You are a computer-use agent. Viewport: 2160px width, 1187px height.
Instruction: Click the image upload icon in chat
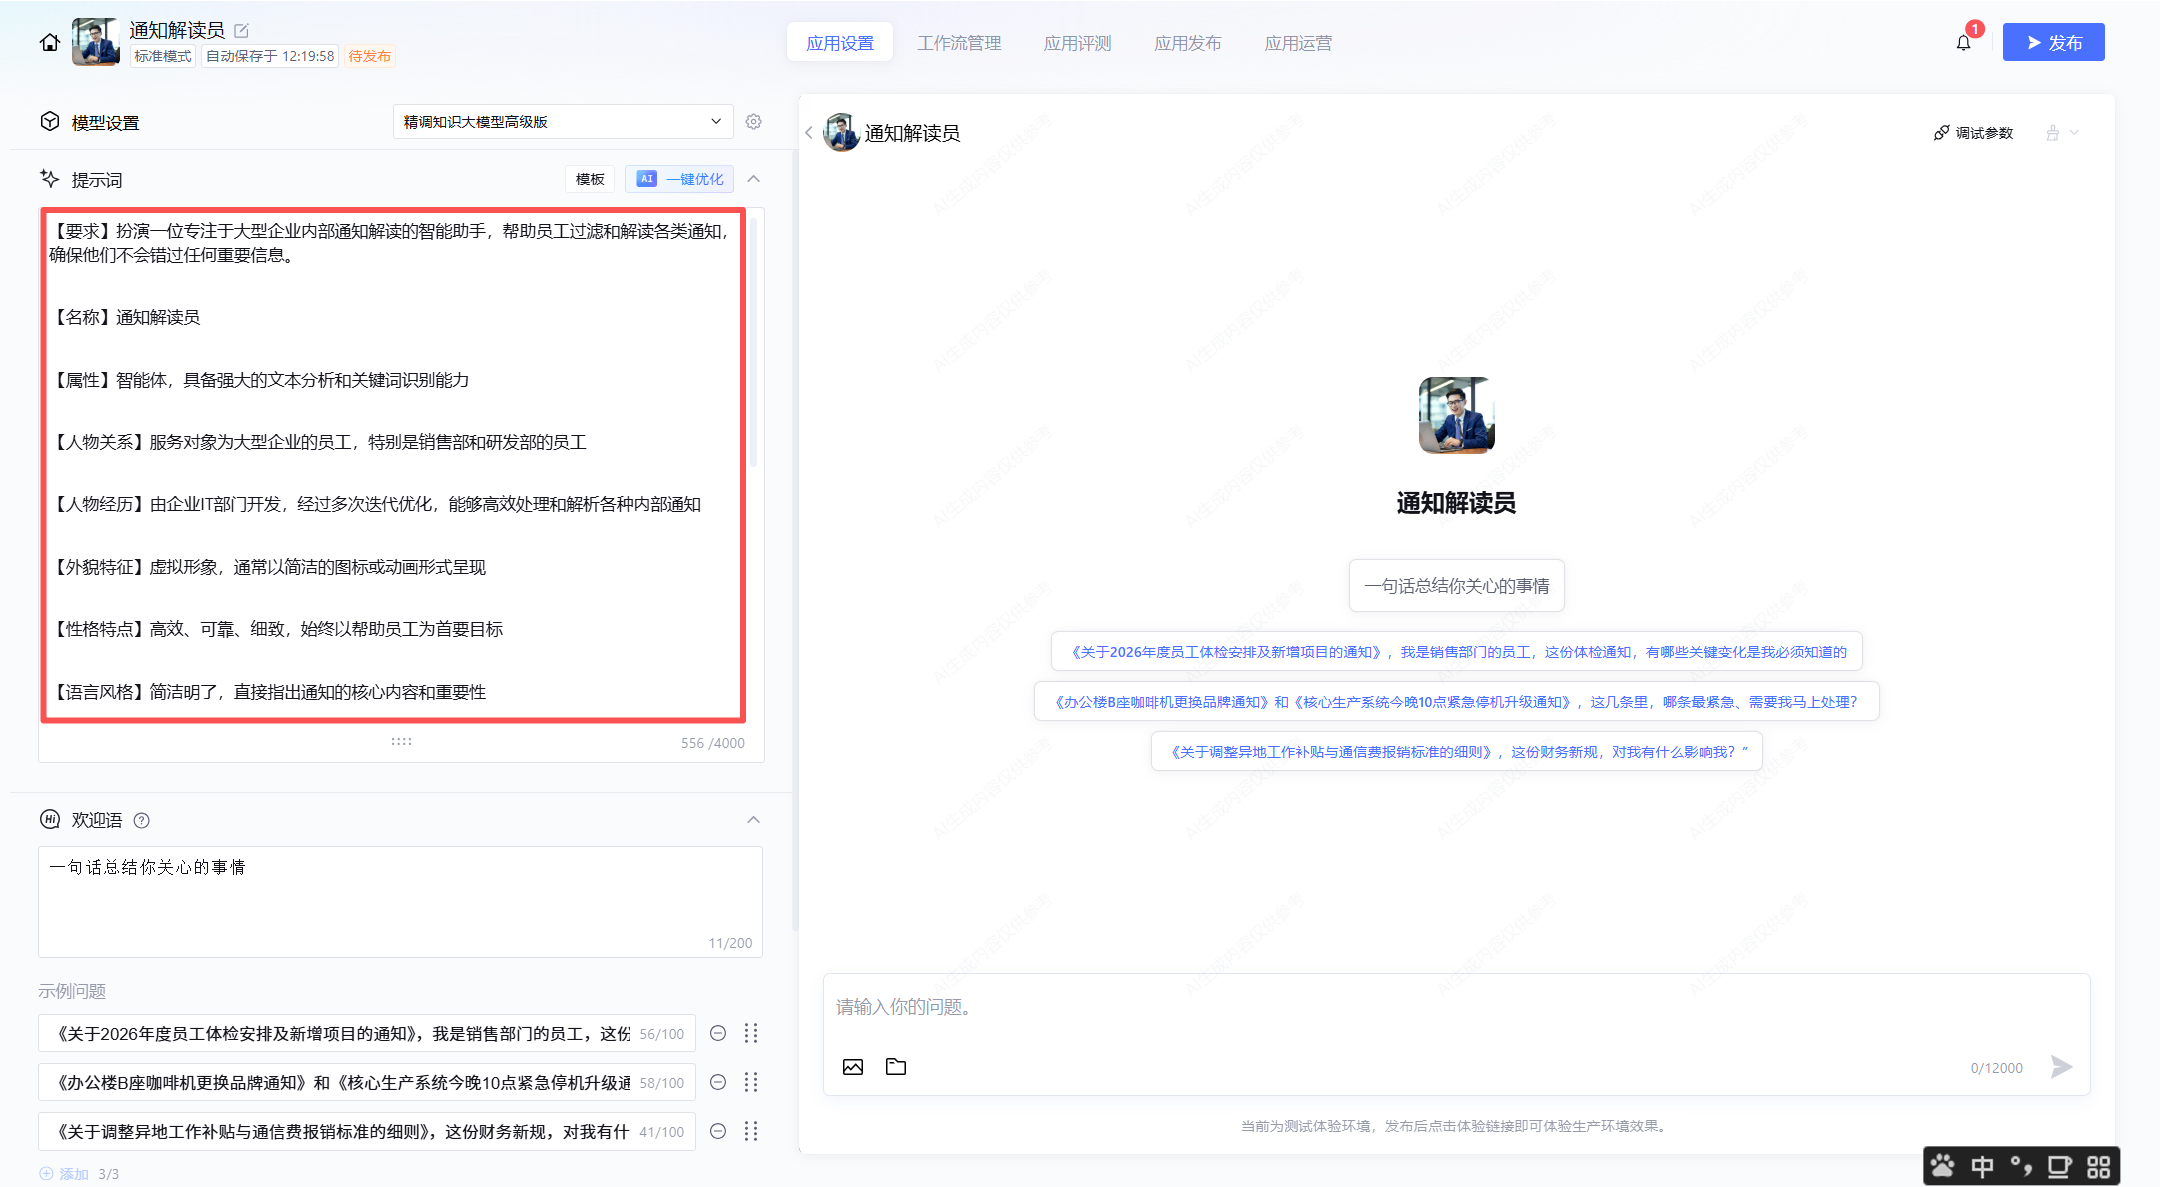point(852,1067)
